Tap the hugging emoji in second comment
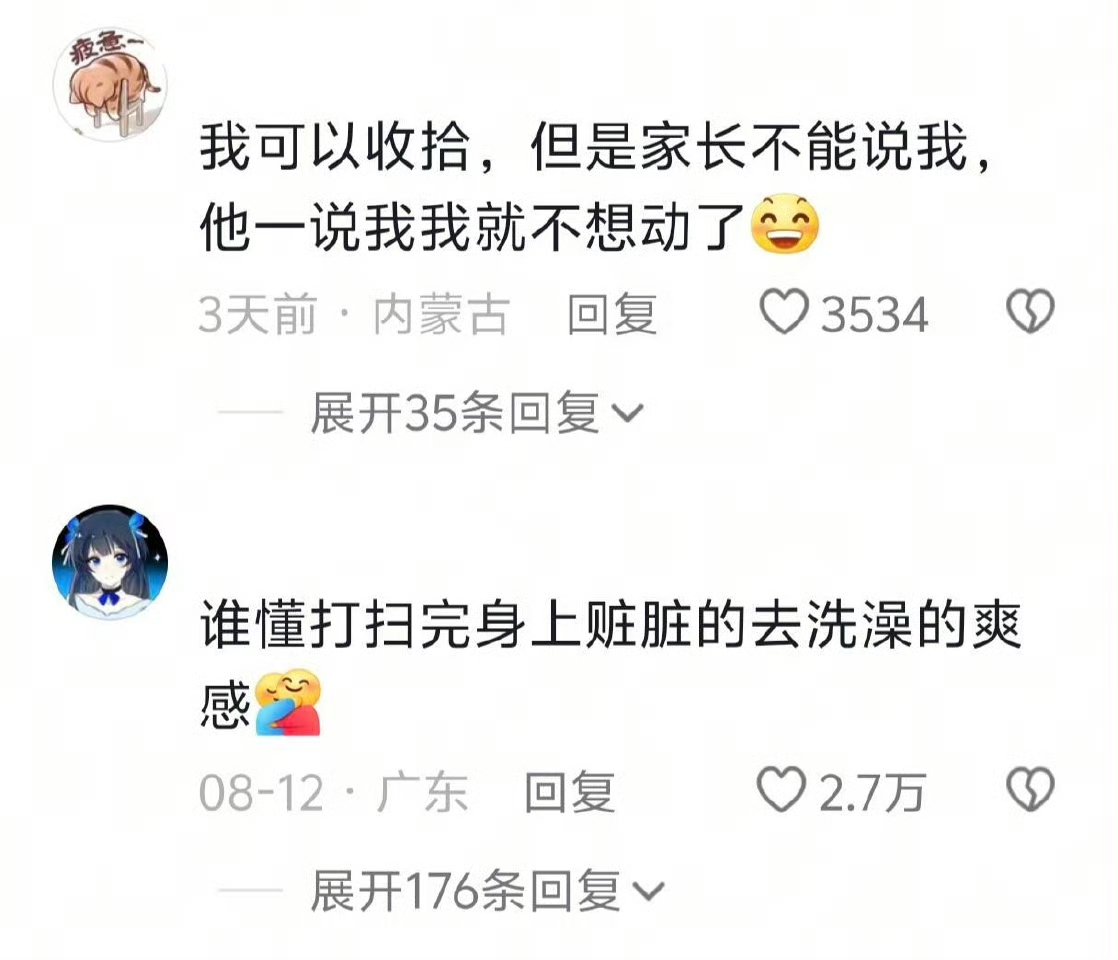Screen dimensions: 1118x960 click(288, 703)
